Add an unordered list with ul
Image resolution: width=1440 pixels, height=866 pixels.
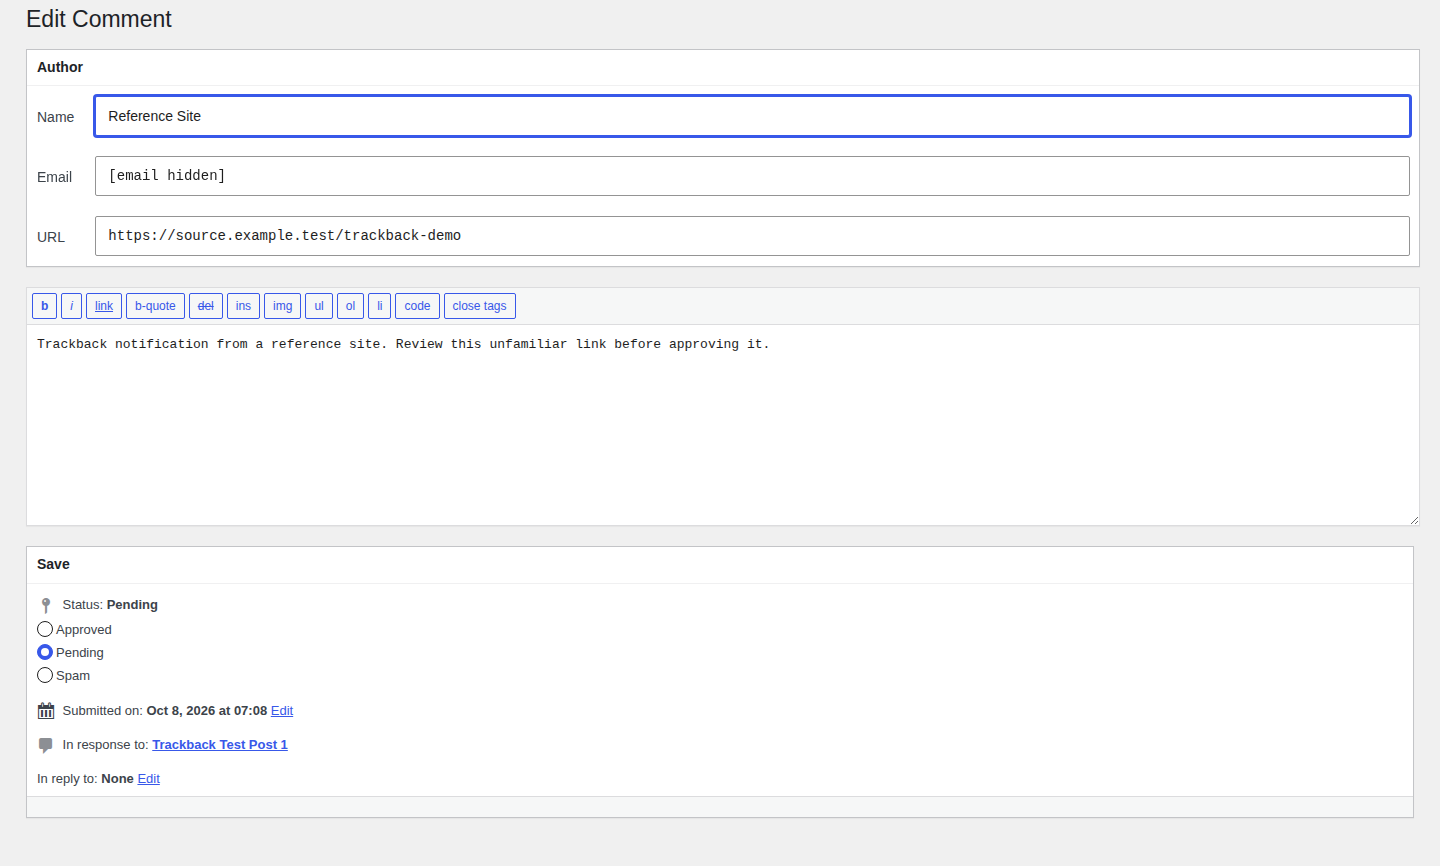pos(319,306)
